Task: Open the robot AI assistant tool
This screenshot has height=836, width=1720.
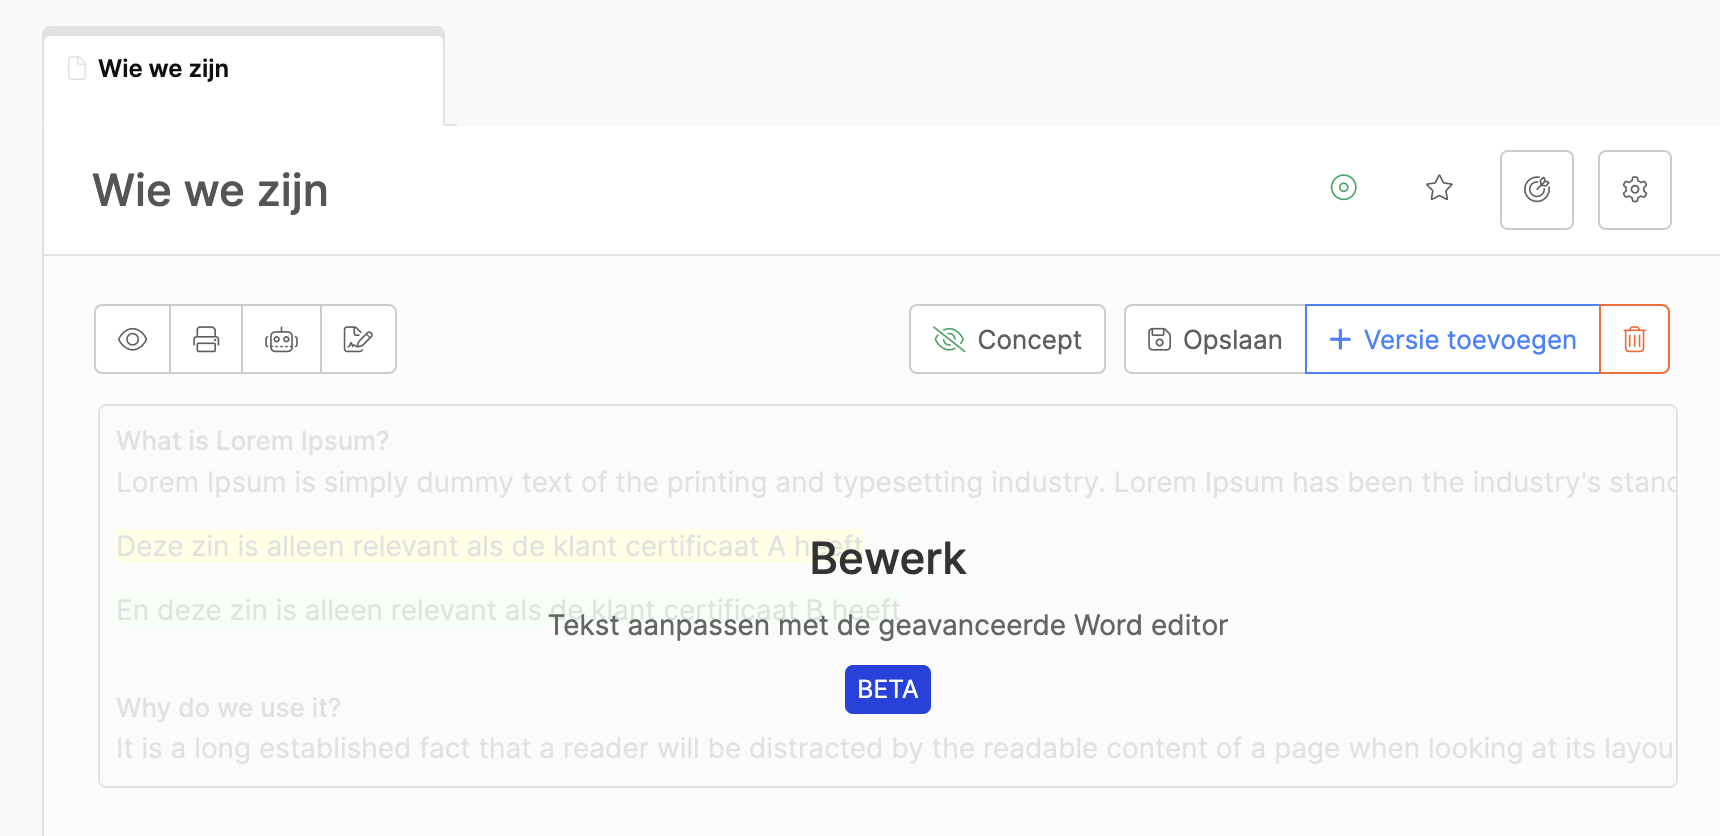Action: click(282, 339)
